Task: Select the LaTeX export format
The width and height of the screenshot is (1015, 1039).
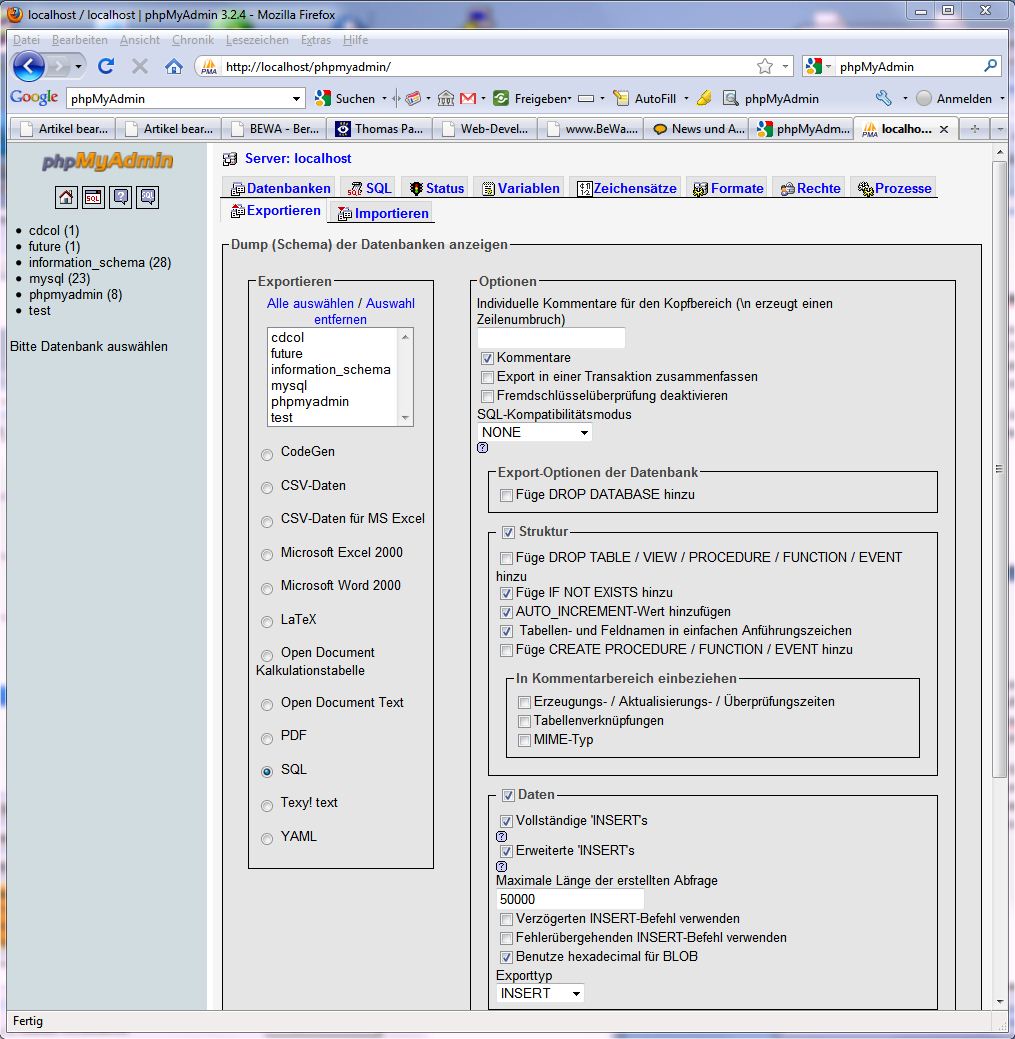Action: click(267, 622)
